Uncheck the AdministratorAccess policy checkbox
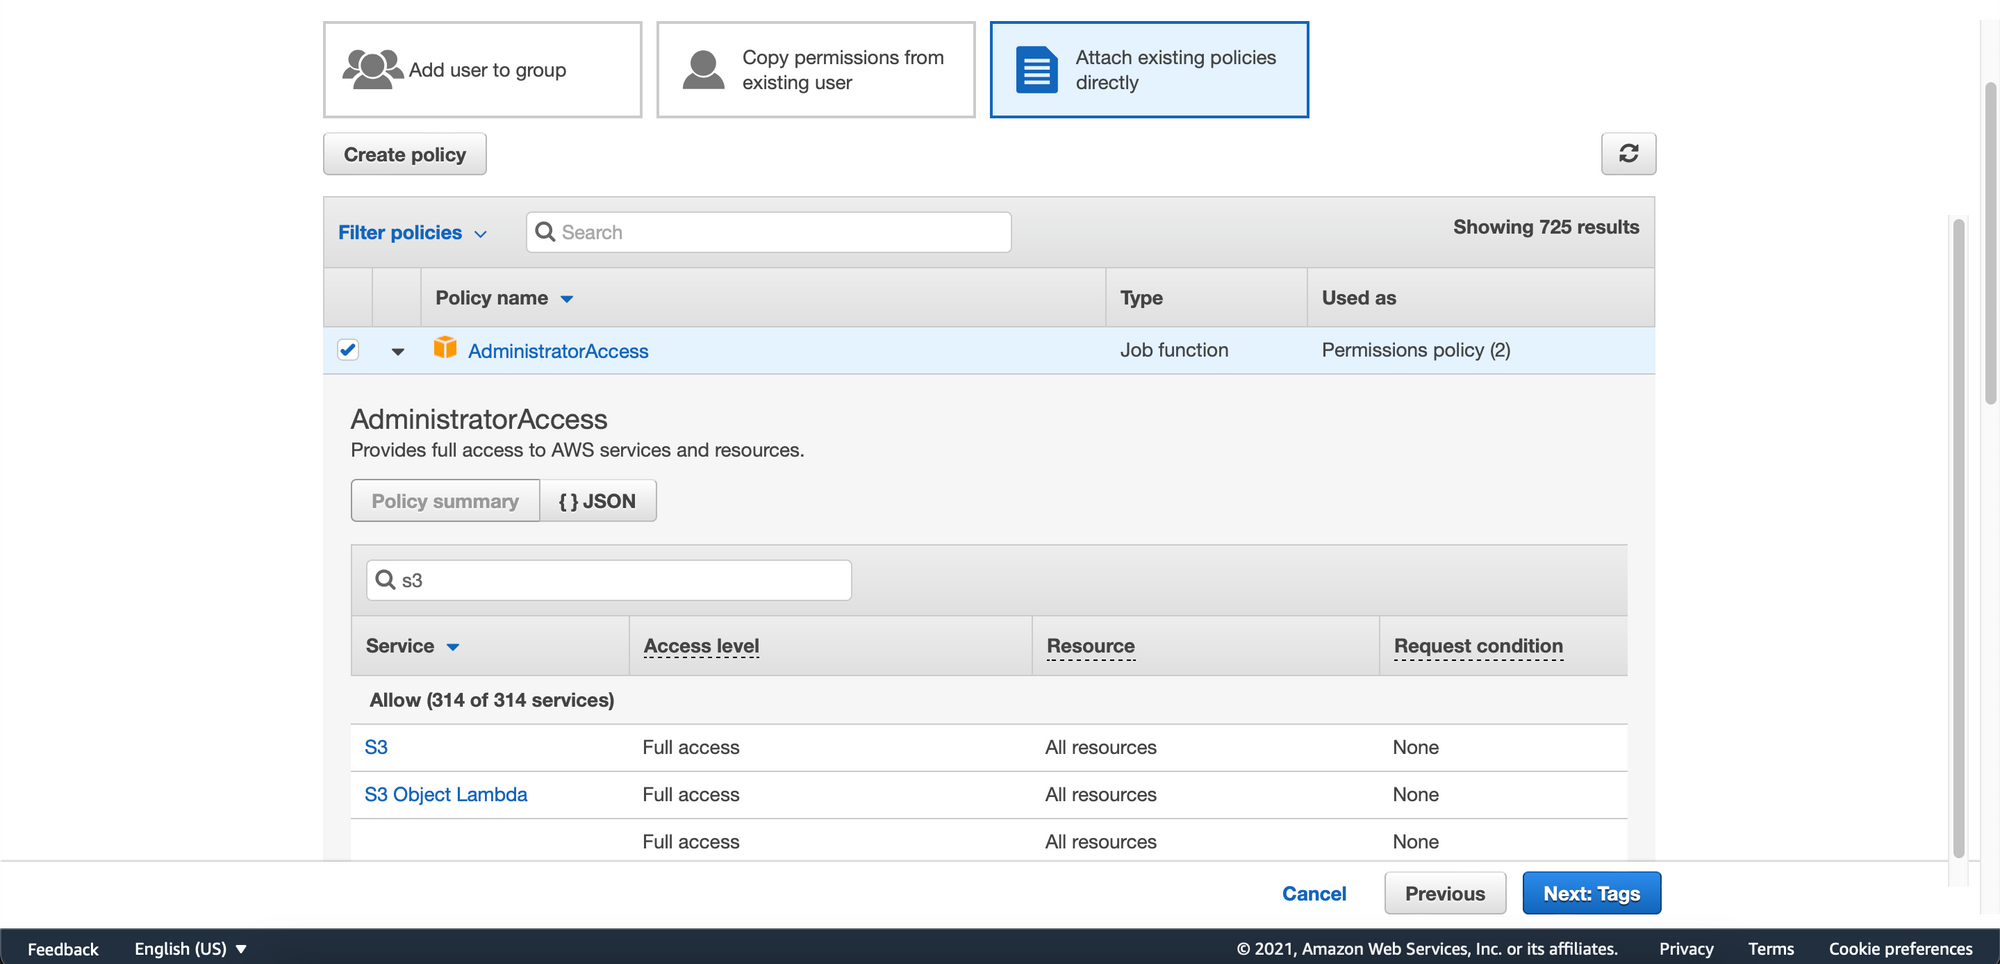The width and height of the screenshot is (2000, 964). [348, 349]
